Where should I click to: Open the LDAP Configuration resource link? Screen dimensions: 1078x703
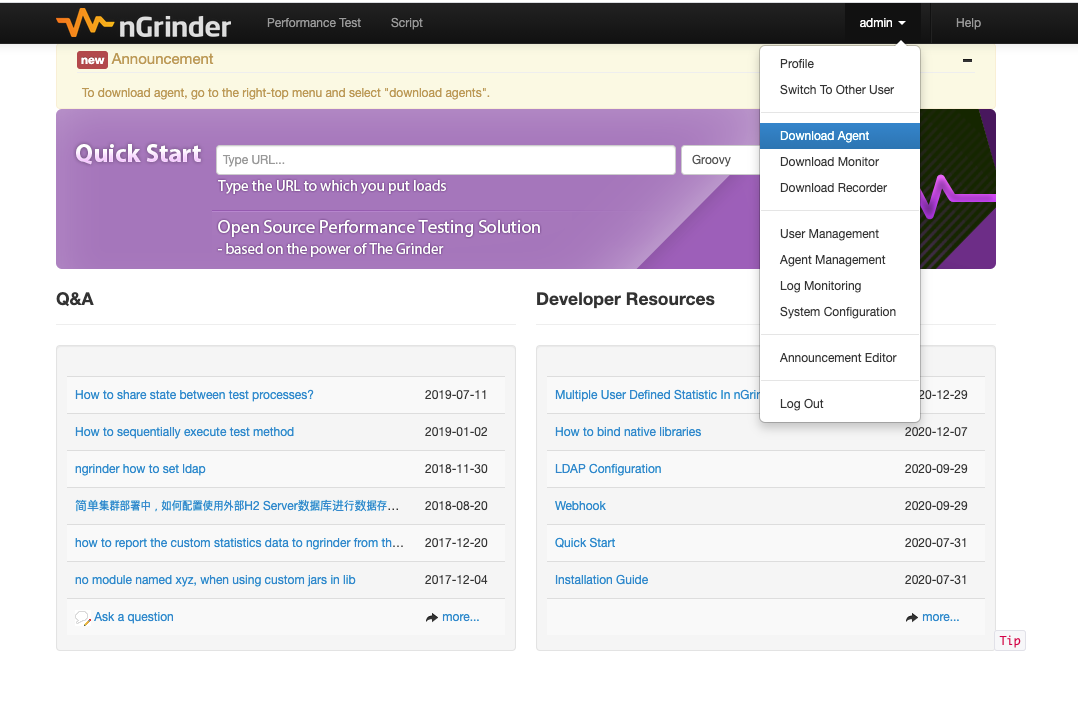608,469
